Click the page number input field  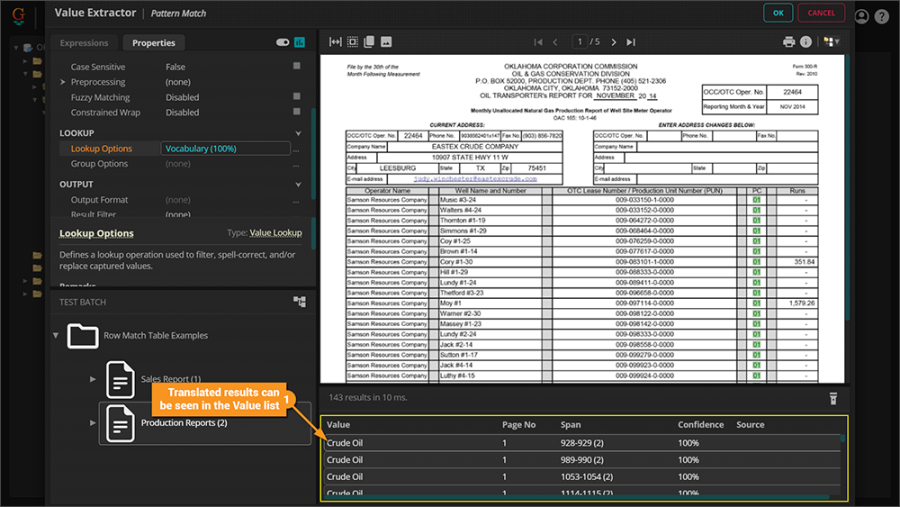[580, 42]
